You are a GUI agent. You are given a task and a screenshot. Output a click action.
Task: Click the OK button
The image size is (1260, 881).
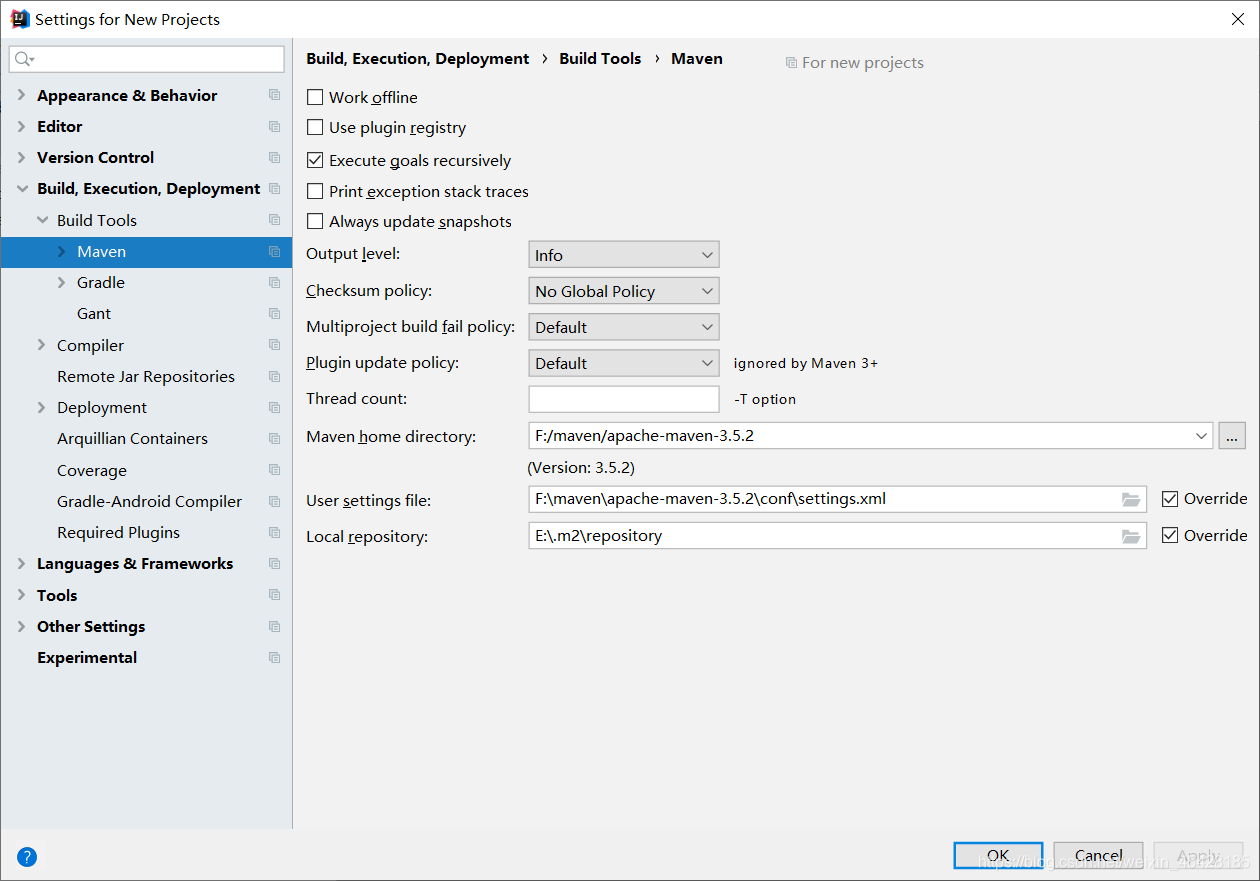point(998,856)
